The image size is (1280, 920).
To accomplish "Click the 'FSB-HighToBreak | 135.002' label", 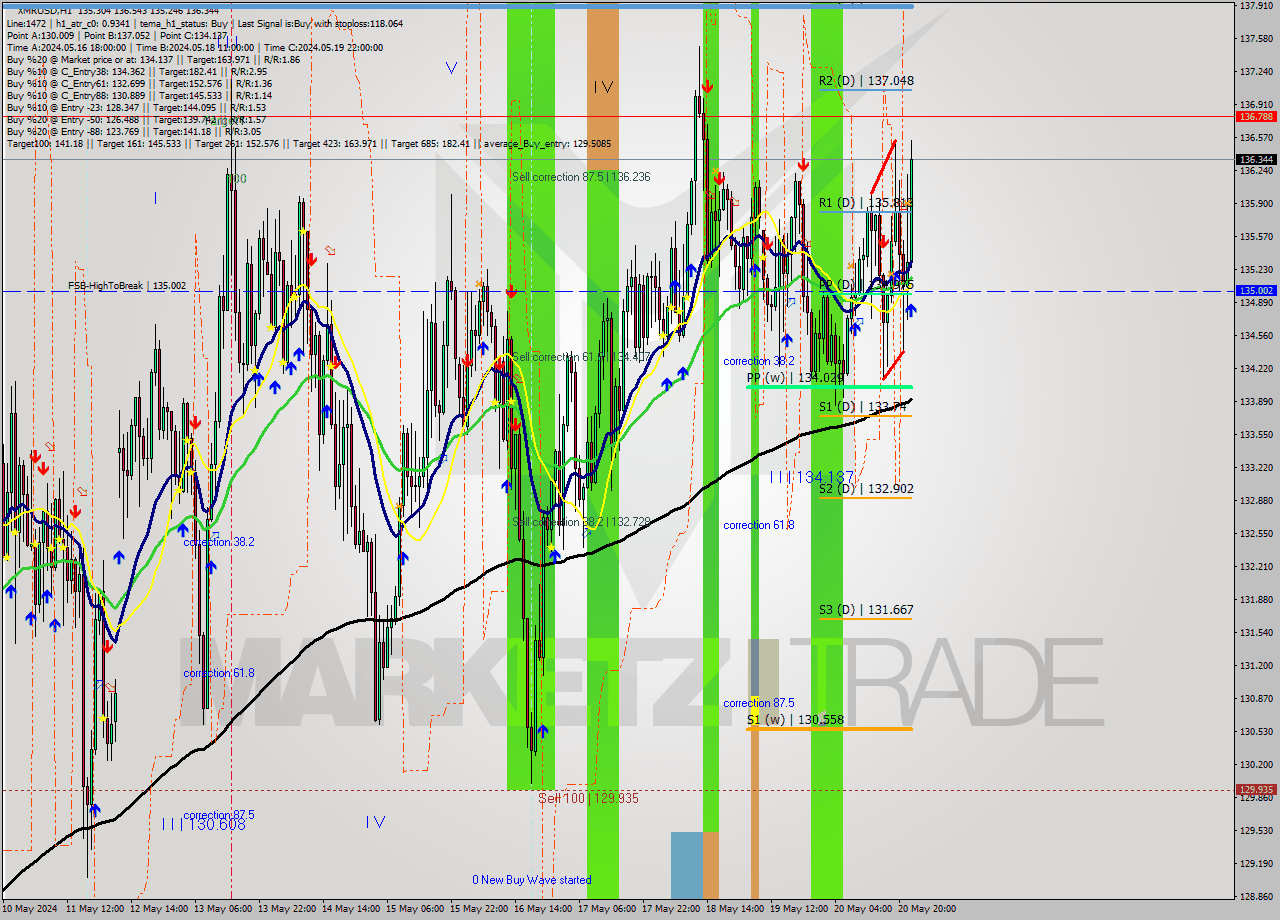I will click(127, 286).
